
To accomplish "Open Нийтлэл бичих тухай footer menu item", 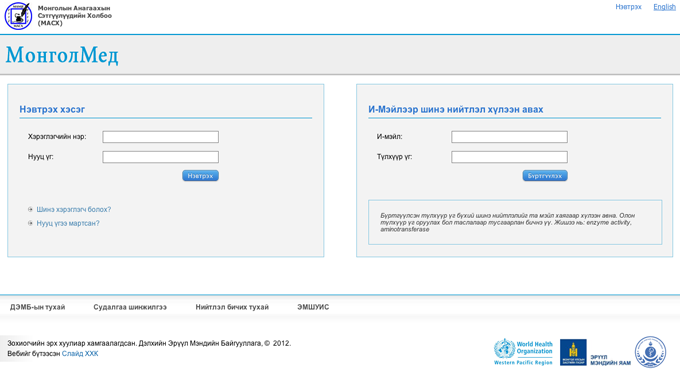I will (232, 307).
